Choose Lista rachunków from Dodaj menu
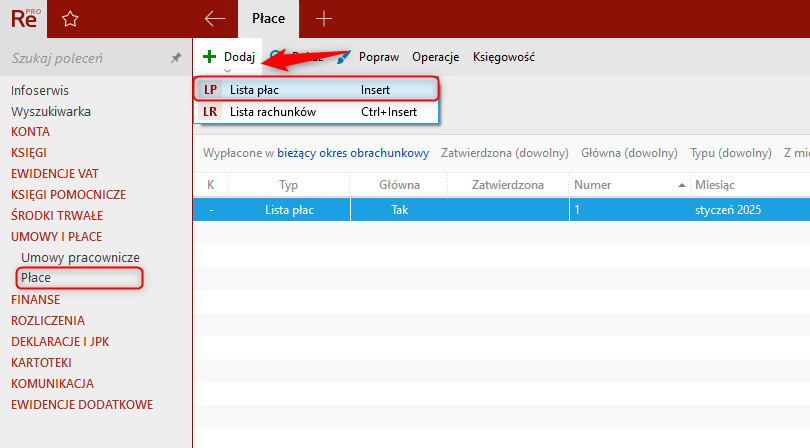The width and height of the screenshot is (810, 448). pos(316,112)
